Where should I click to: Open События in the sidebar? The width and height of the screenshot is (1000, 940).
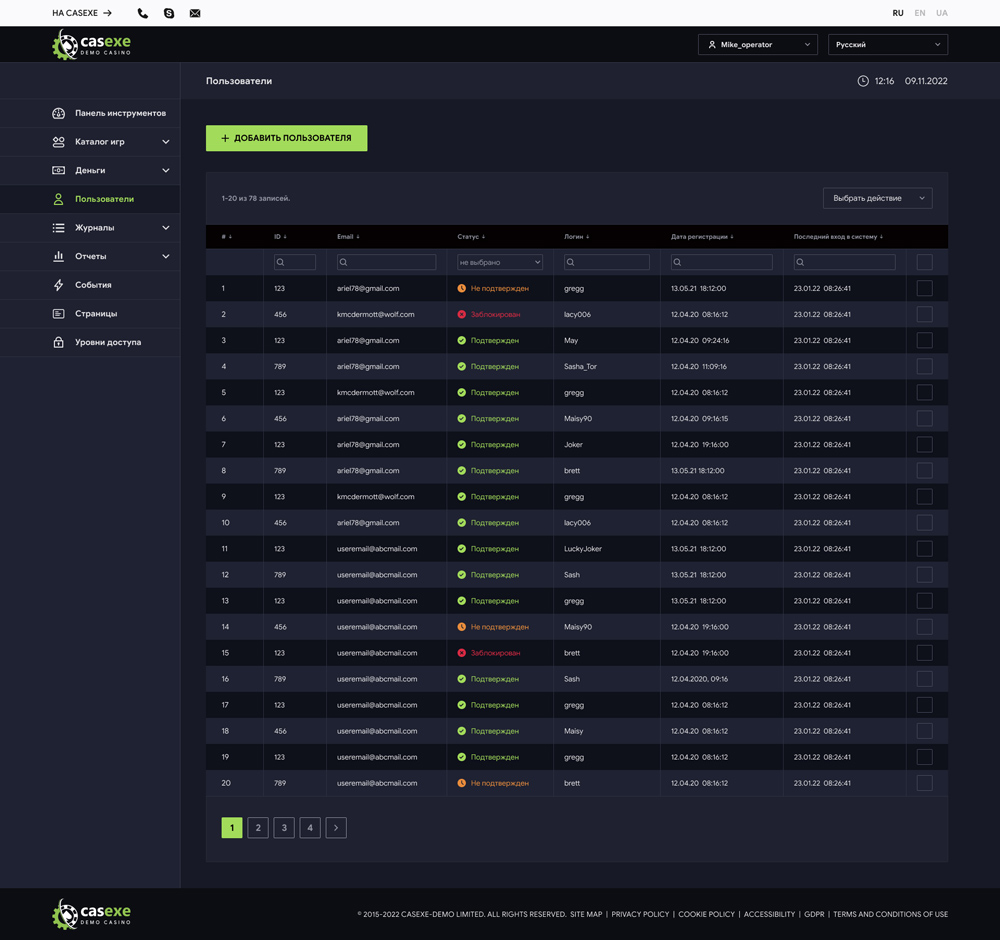(90, 285)
